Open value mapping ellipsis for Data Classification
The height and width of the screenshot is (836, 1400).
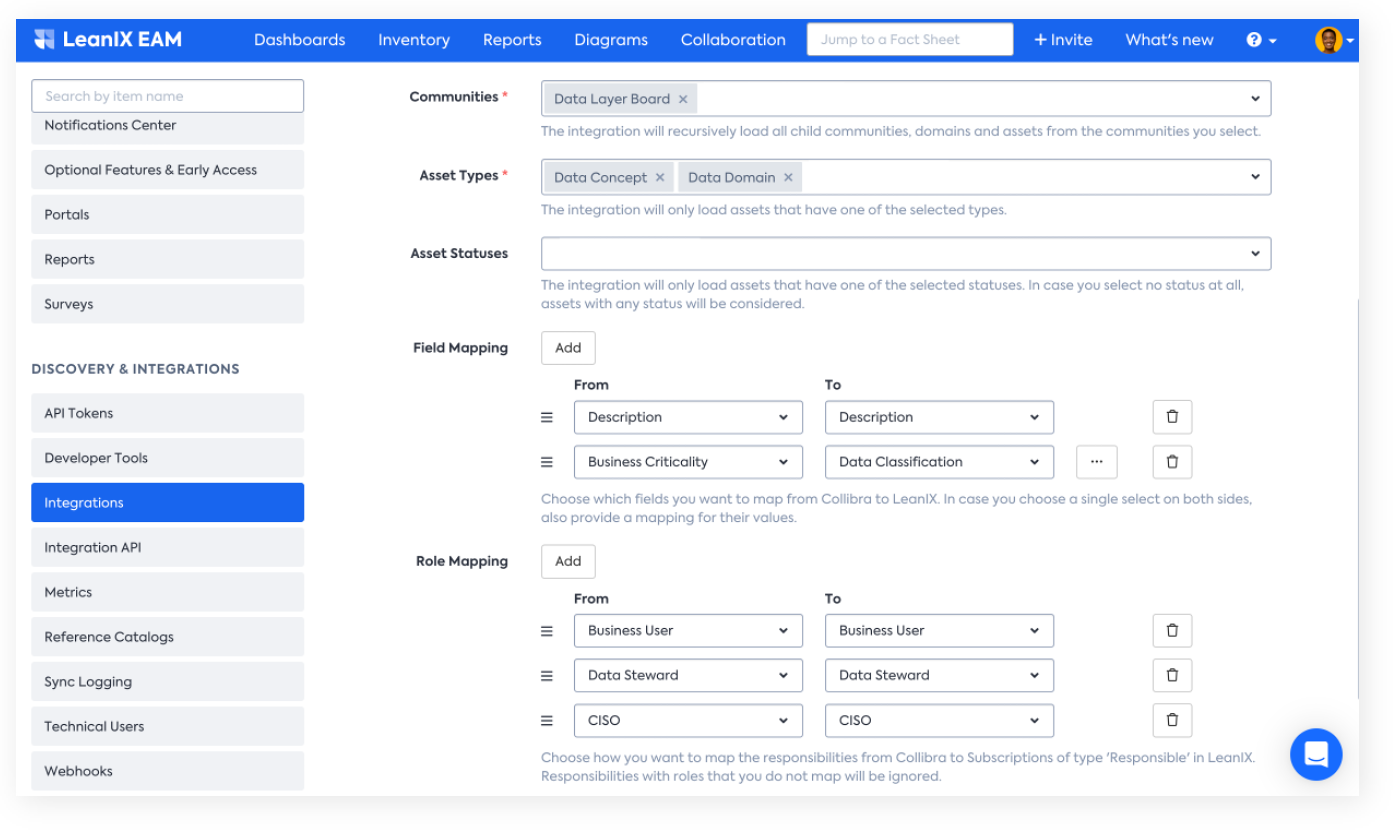click(x=1097, y=462)
